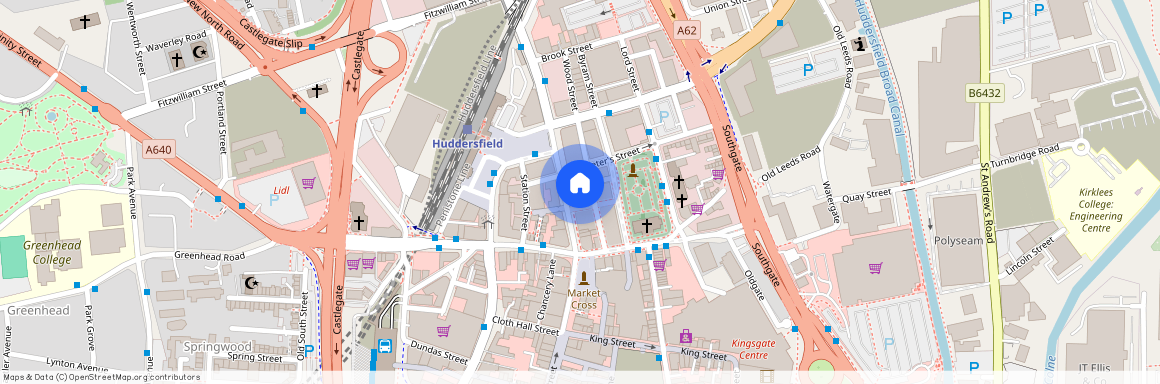Viewport: 1160px width, 384px height.
Task: Click the A640 road shield
Action: (159, 149)
